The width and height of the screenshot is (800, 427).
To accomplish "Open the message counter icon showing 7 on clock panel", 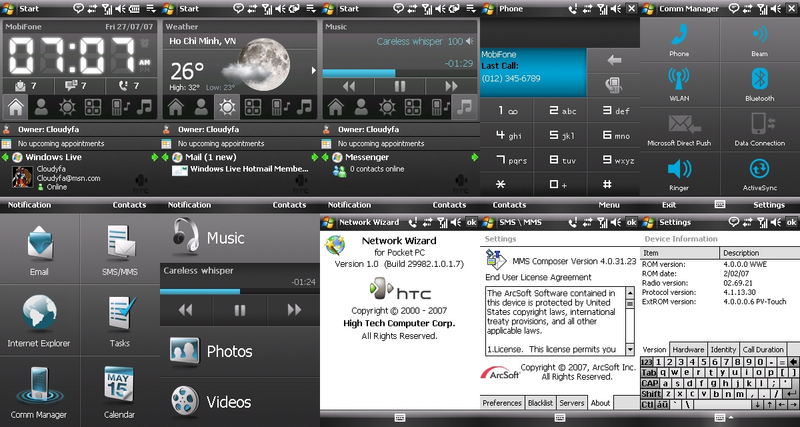I will (76, 86).
